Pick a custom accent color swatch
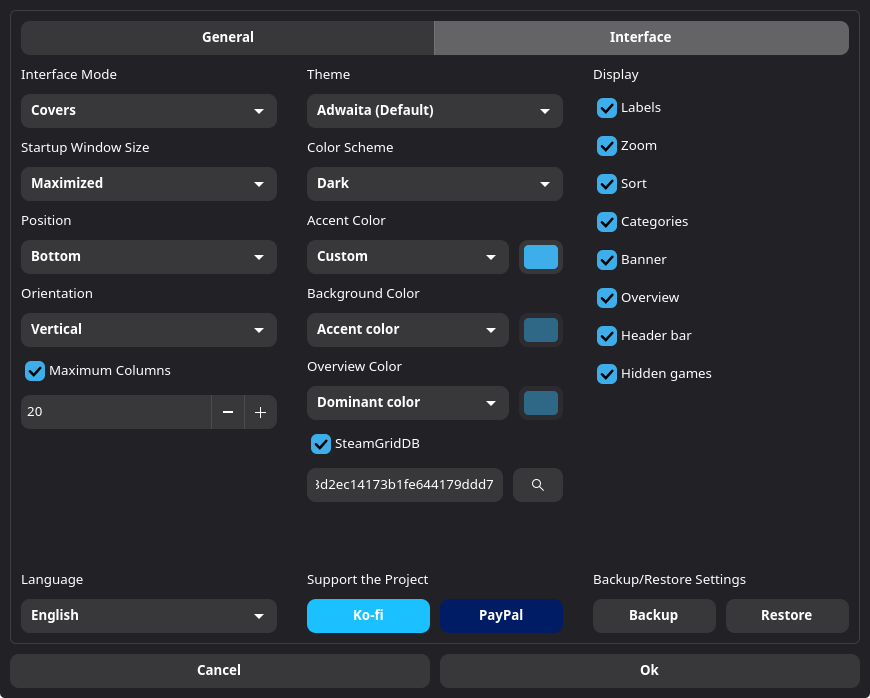 click(541, 257)
